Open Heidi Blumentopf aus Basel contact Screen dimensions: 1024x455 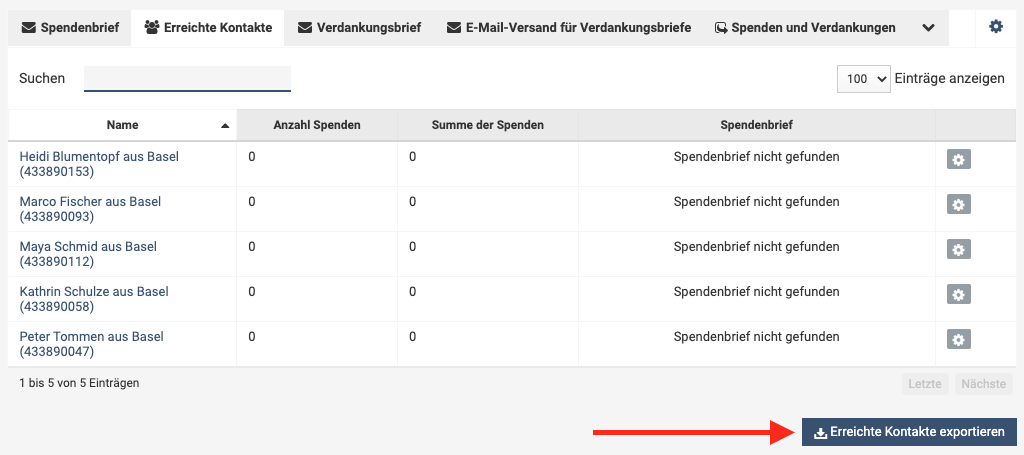99,157
